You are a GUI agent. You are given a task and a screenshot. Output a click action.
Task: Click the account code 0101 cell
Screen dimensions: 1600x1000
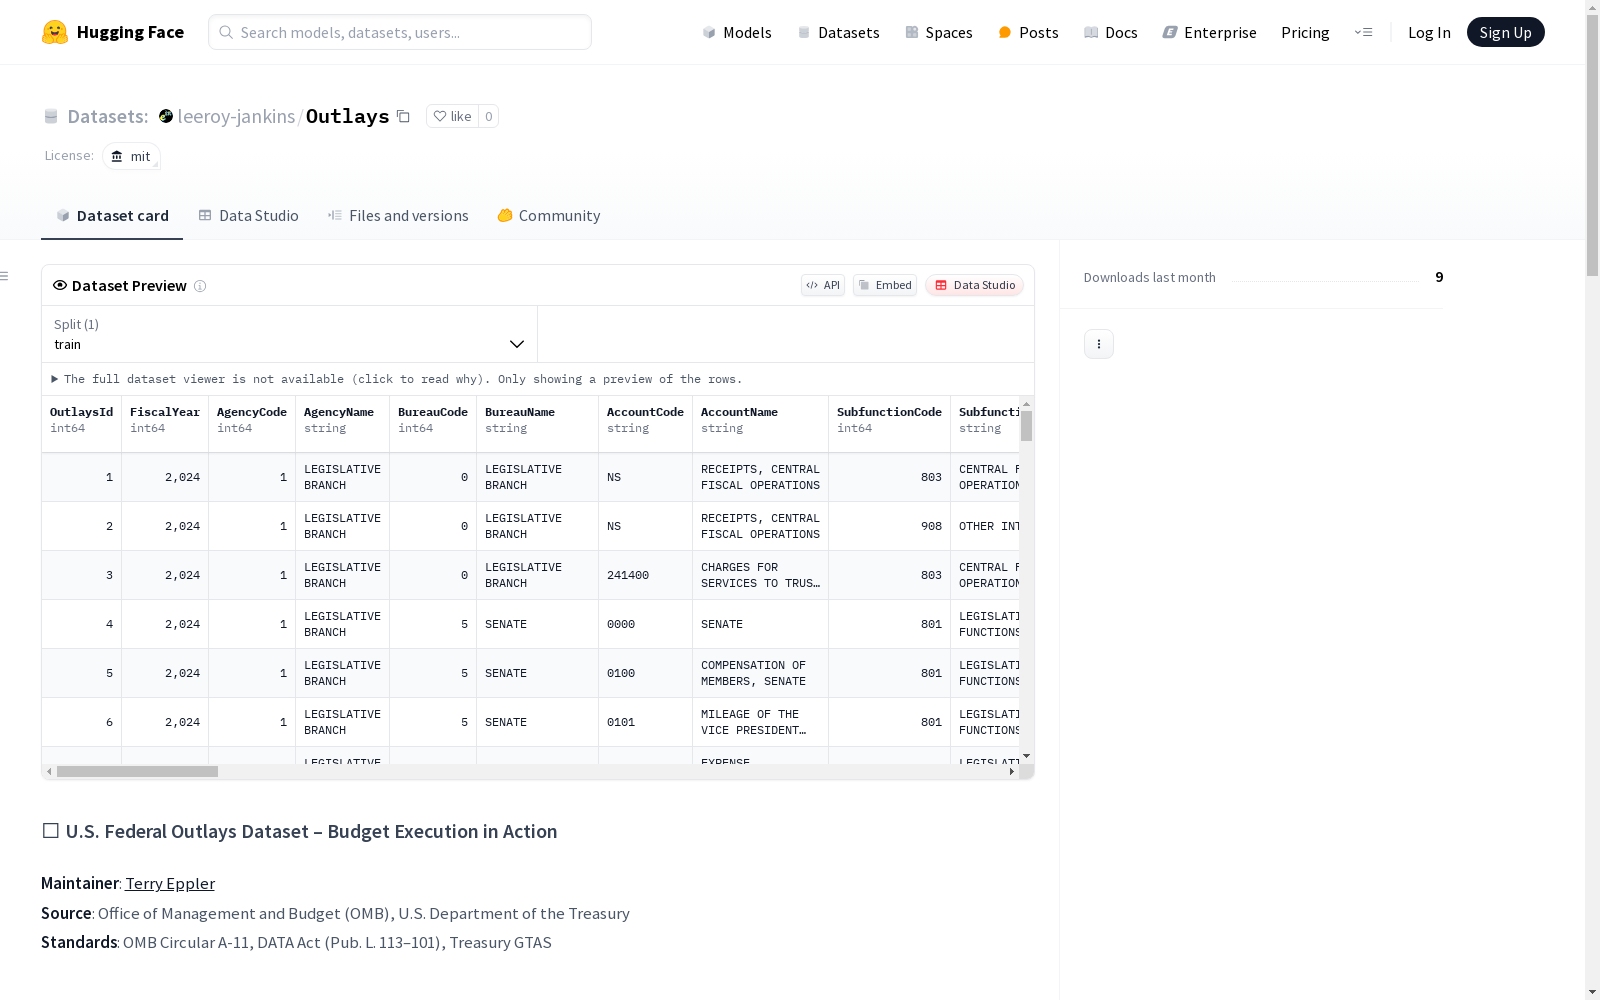(646, 722)
